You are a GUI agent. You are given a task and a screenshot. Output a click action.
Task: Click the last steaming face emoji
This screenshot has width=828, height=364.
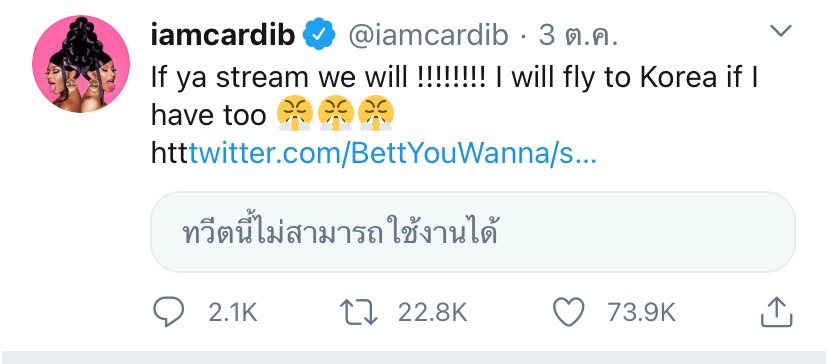[x=376, y=114]
